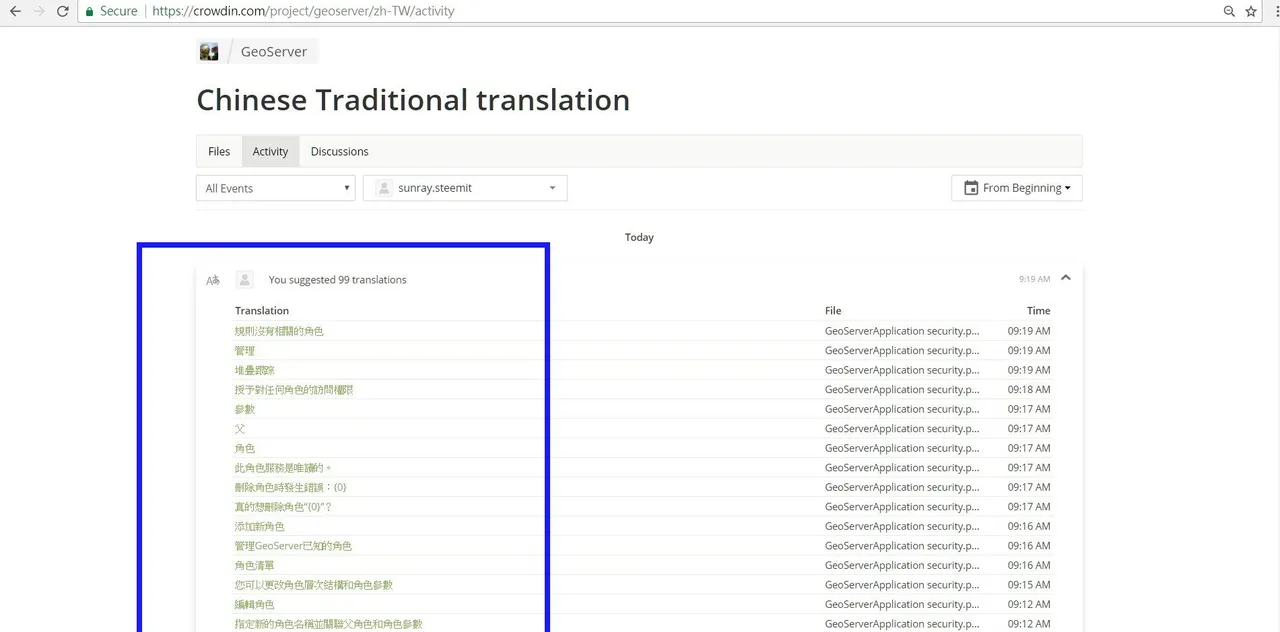The image size is (1280, 632).
Task: Open translation '添加新角色' link
Action: pyautogui.click(x=260, y=526)
